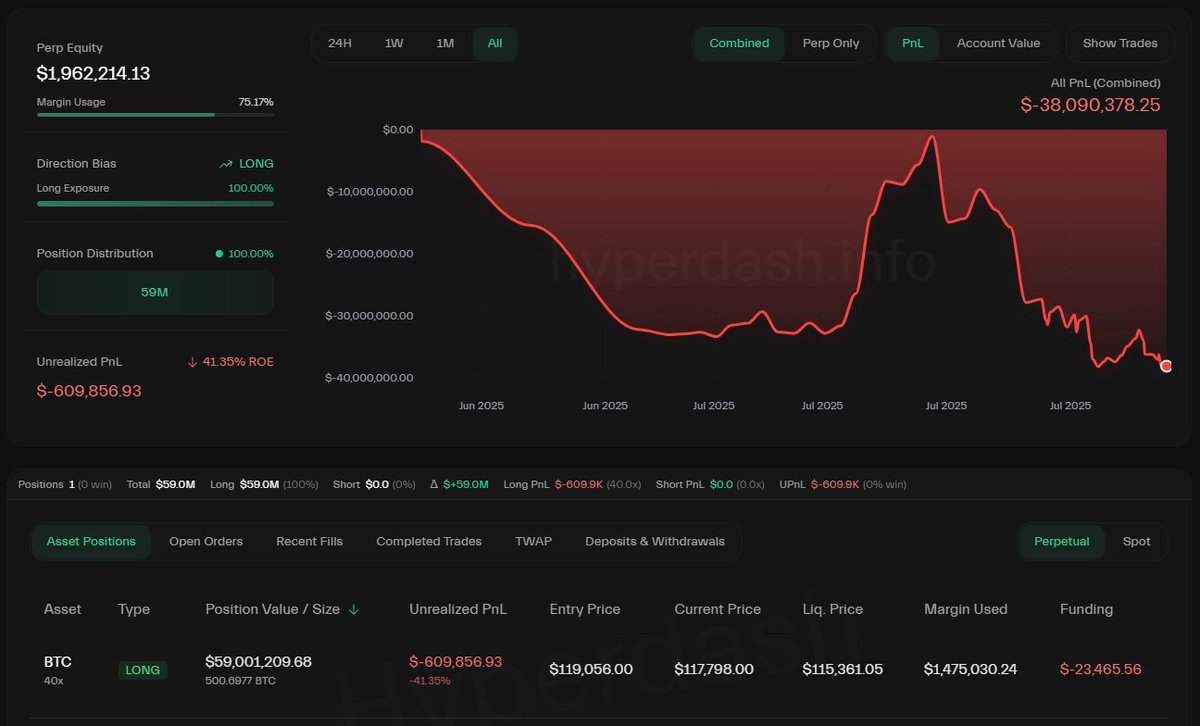Click the UPnL $-609.9K summary stat

tap(843, 484)
